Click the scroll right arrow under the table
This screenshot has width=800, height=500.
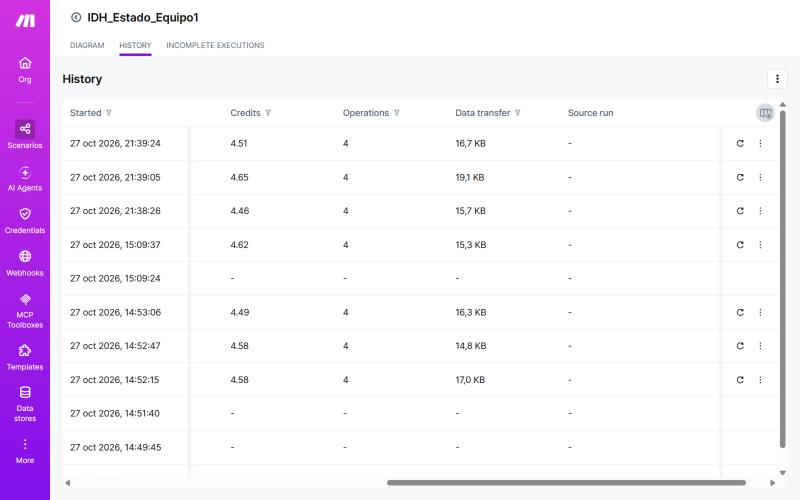[772, 483]
